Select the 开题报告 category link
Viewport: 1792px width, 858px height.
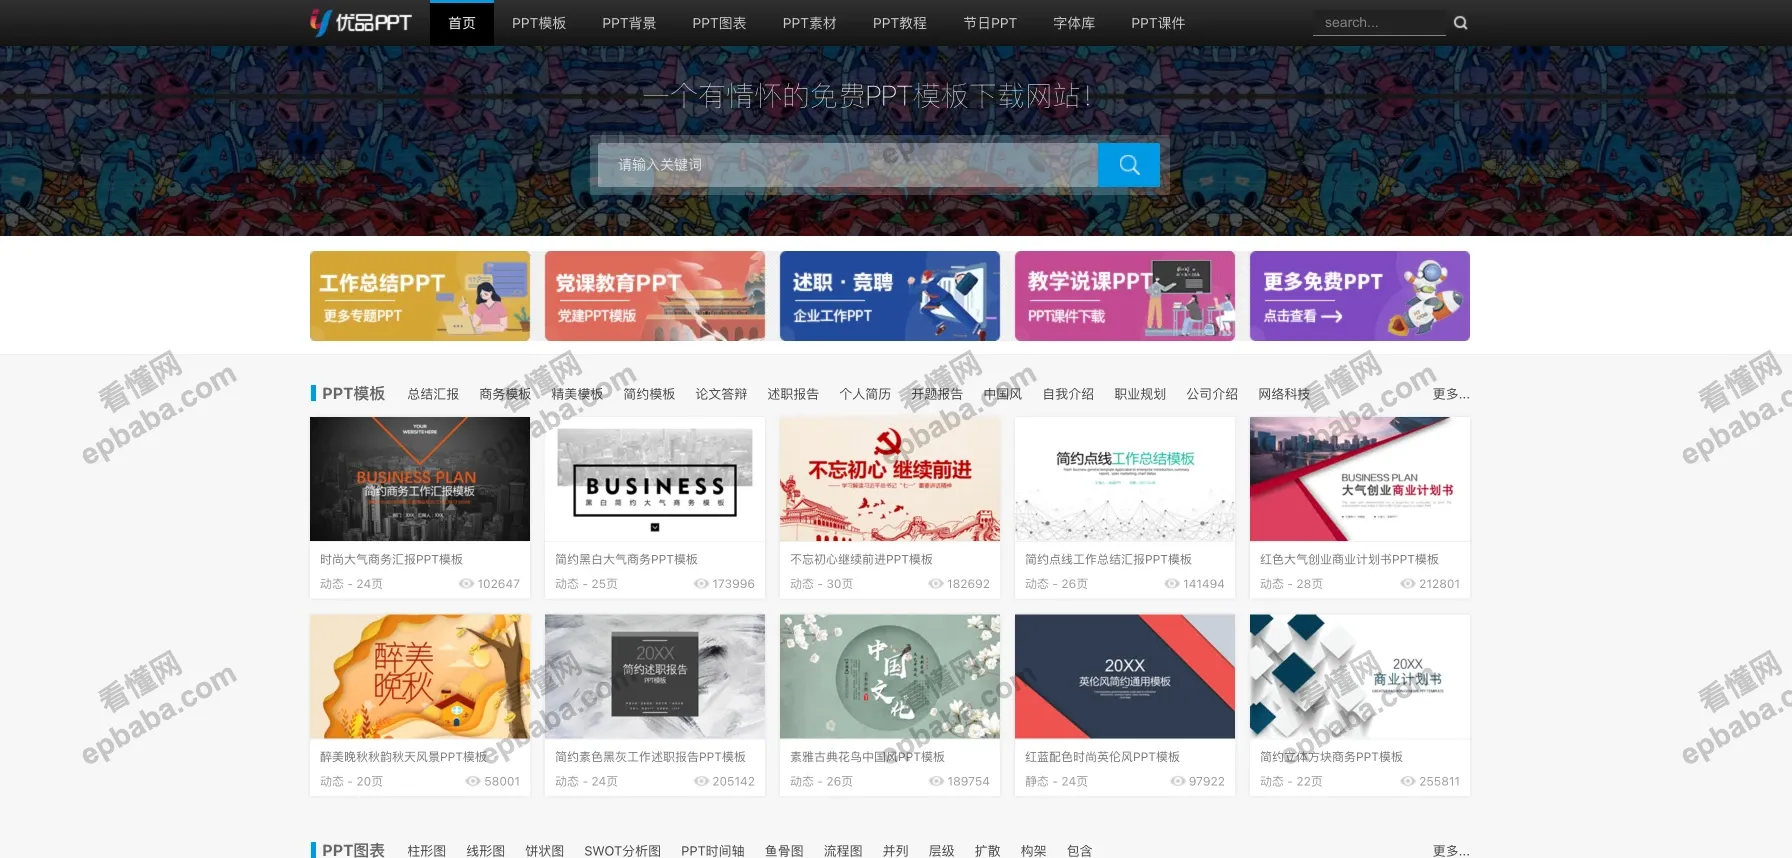pos(937,394)
